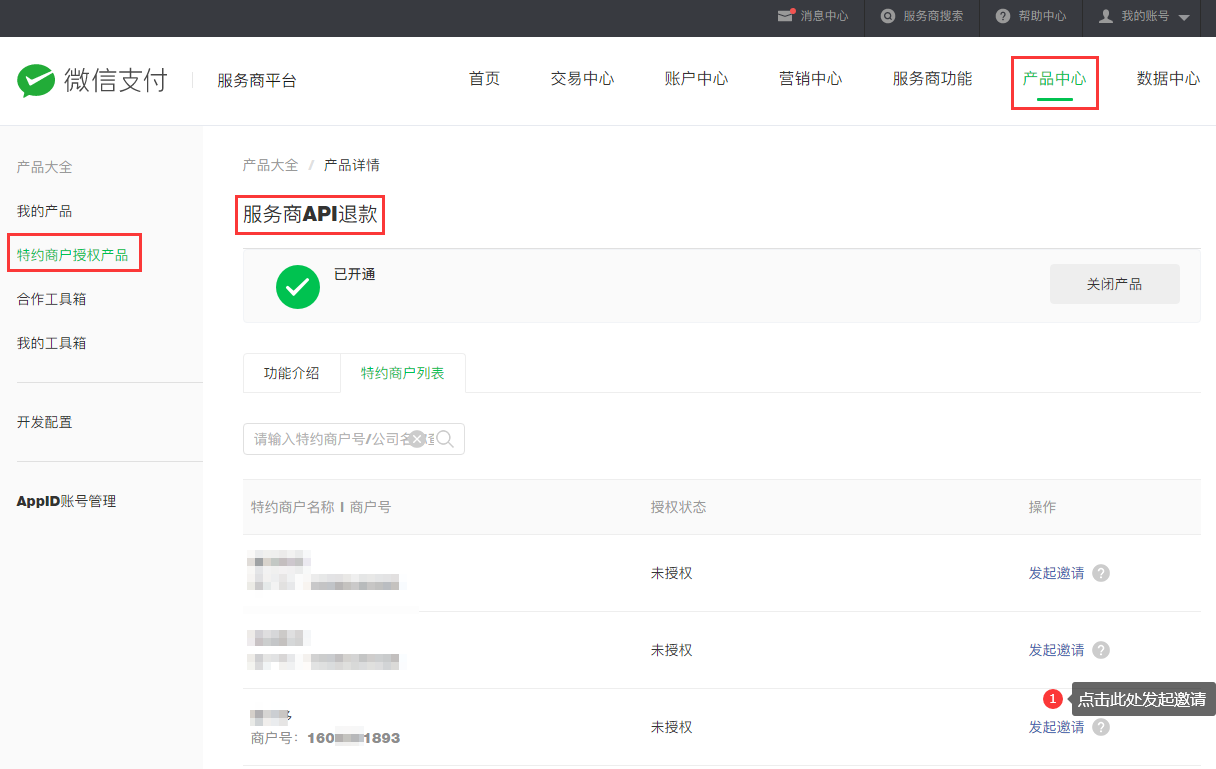Click the service provider search icon
Image resolution: width=1216 pixels, height=769 pixels.
887,16
